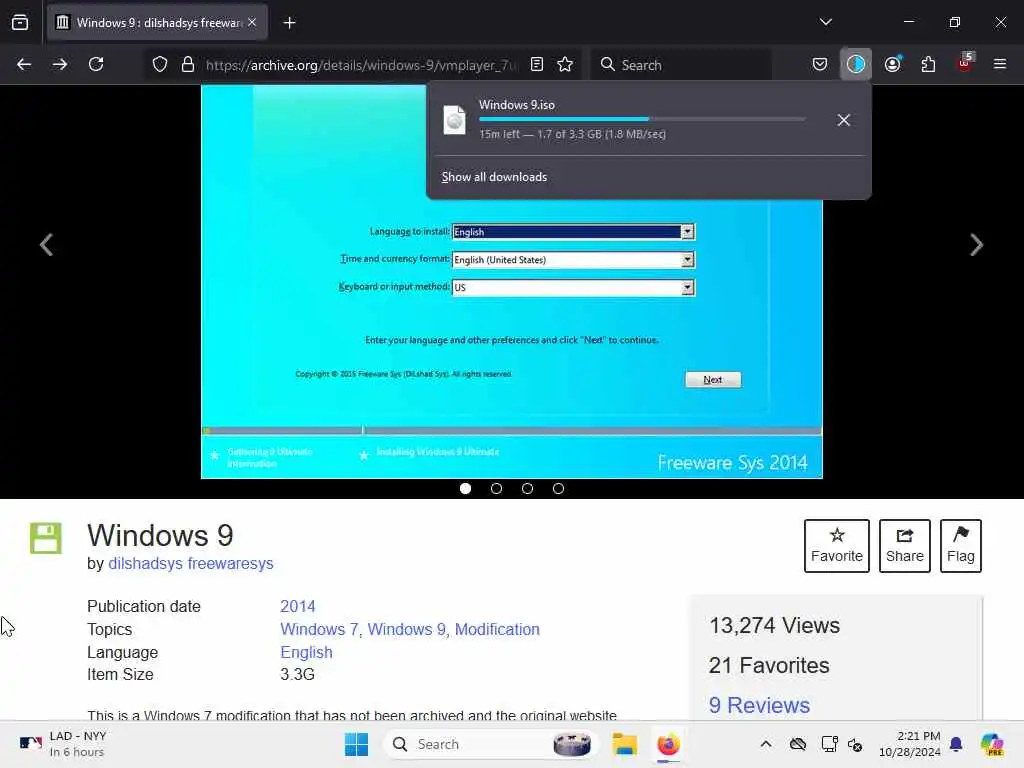Click the Next button in installer image

point(713,379)
